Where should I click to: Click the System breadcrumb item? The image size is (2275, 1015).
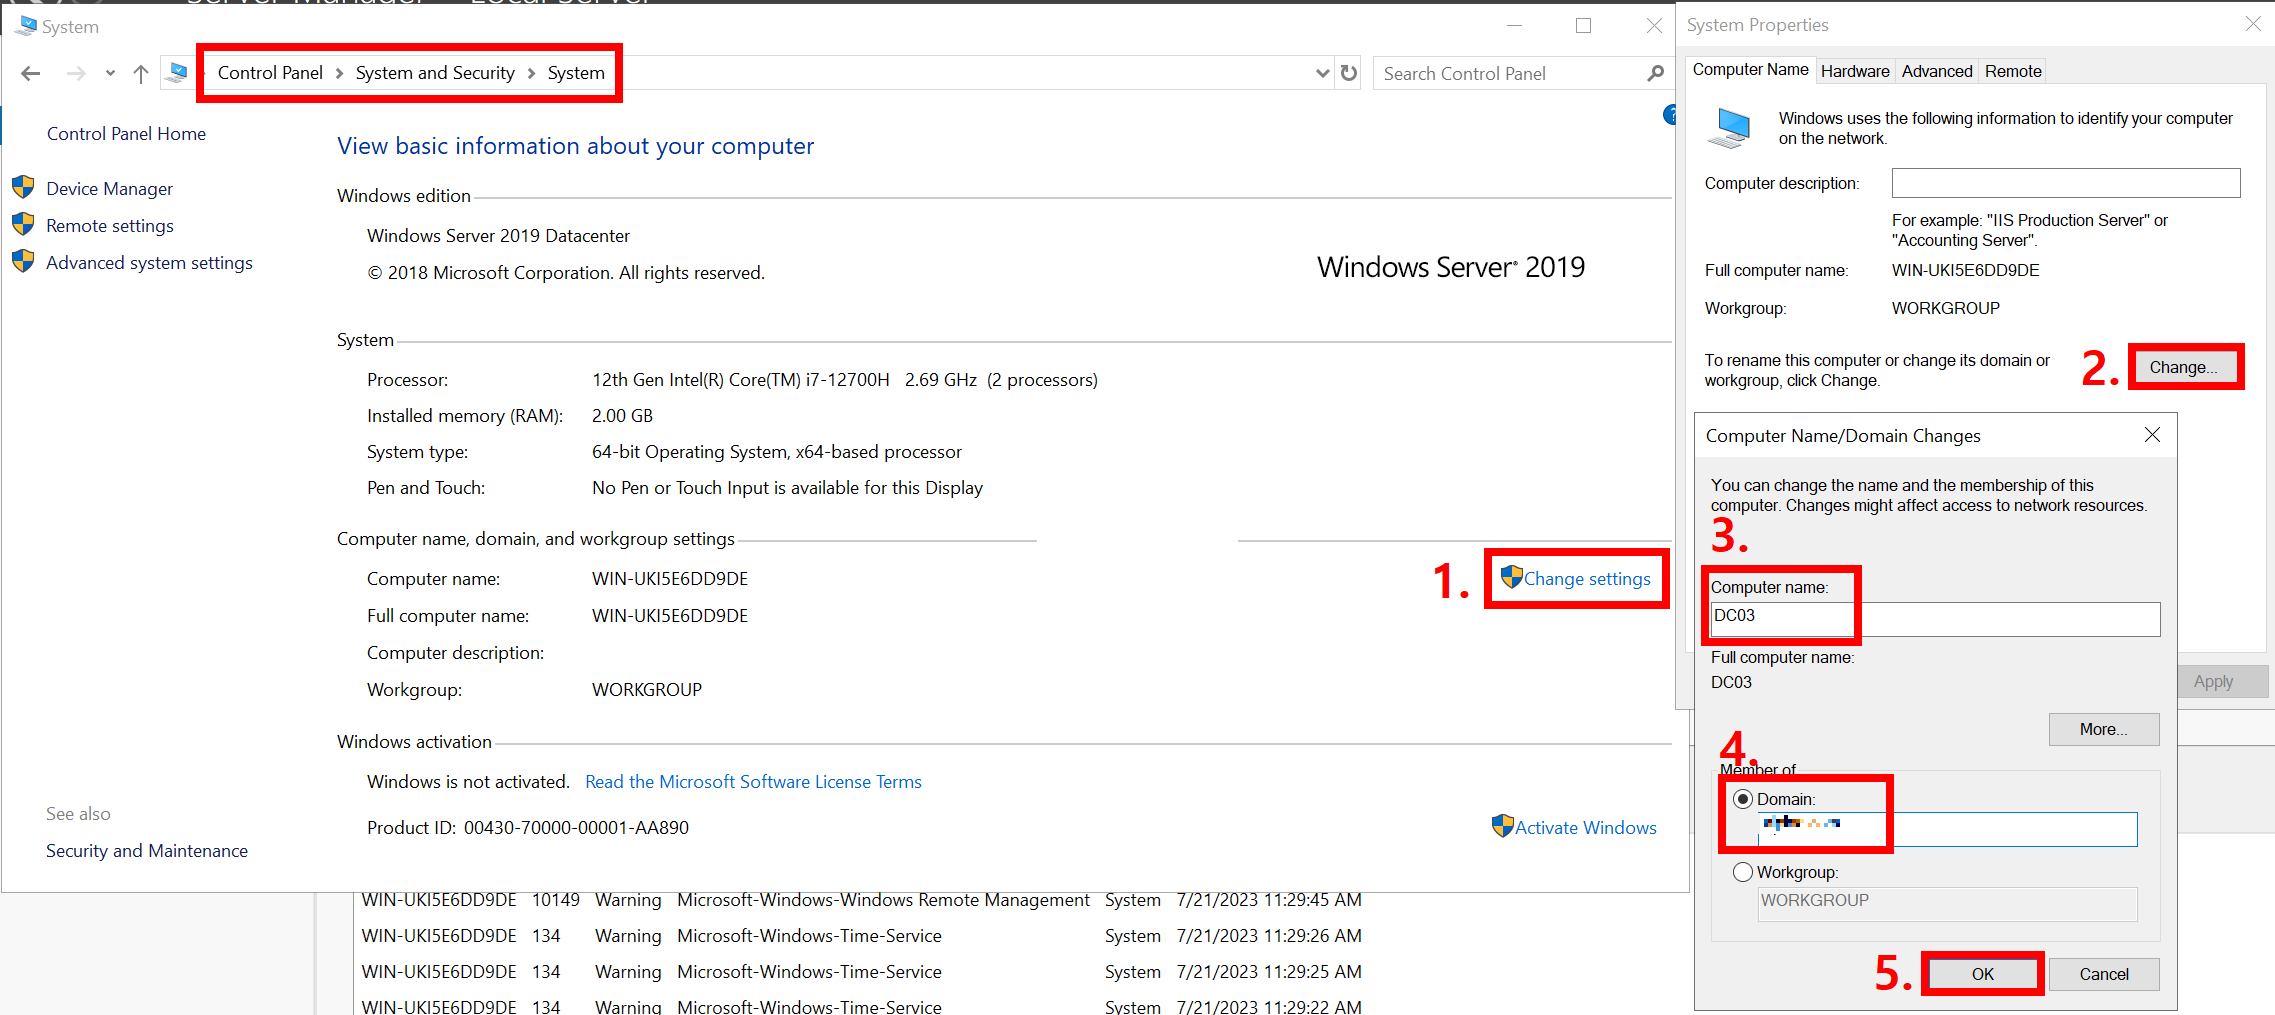coord(576,73)
